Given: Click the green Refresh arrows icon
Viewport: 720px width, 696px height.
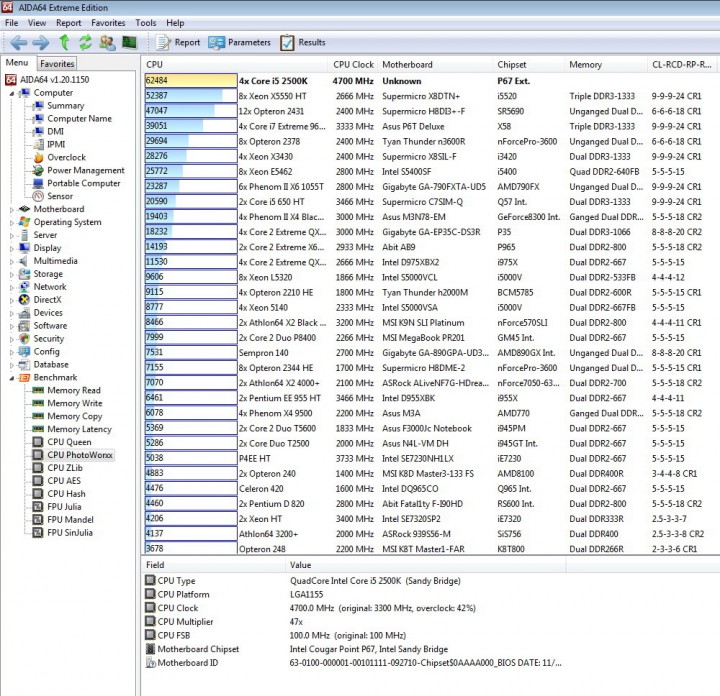Looking at the screenshot, I should tap(85, 42).
